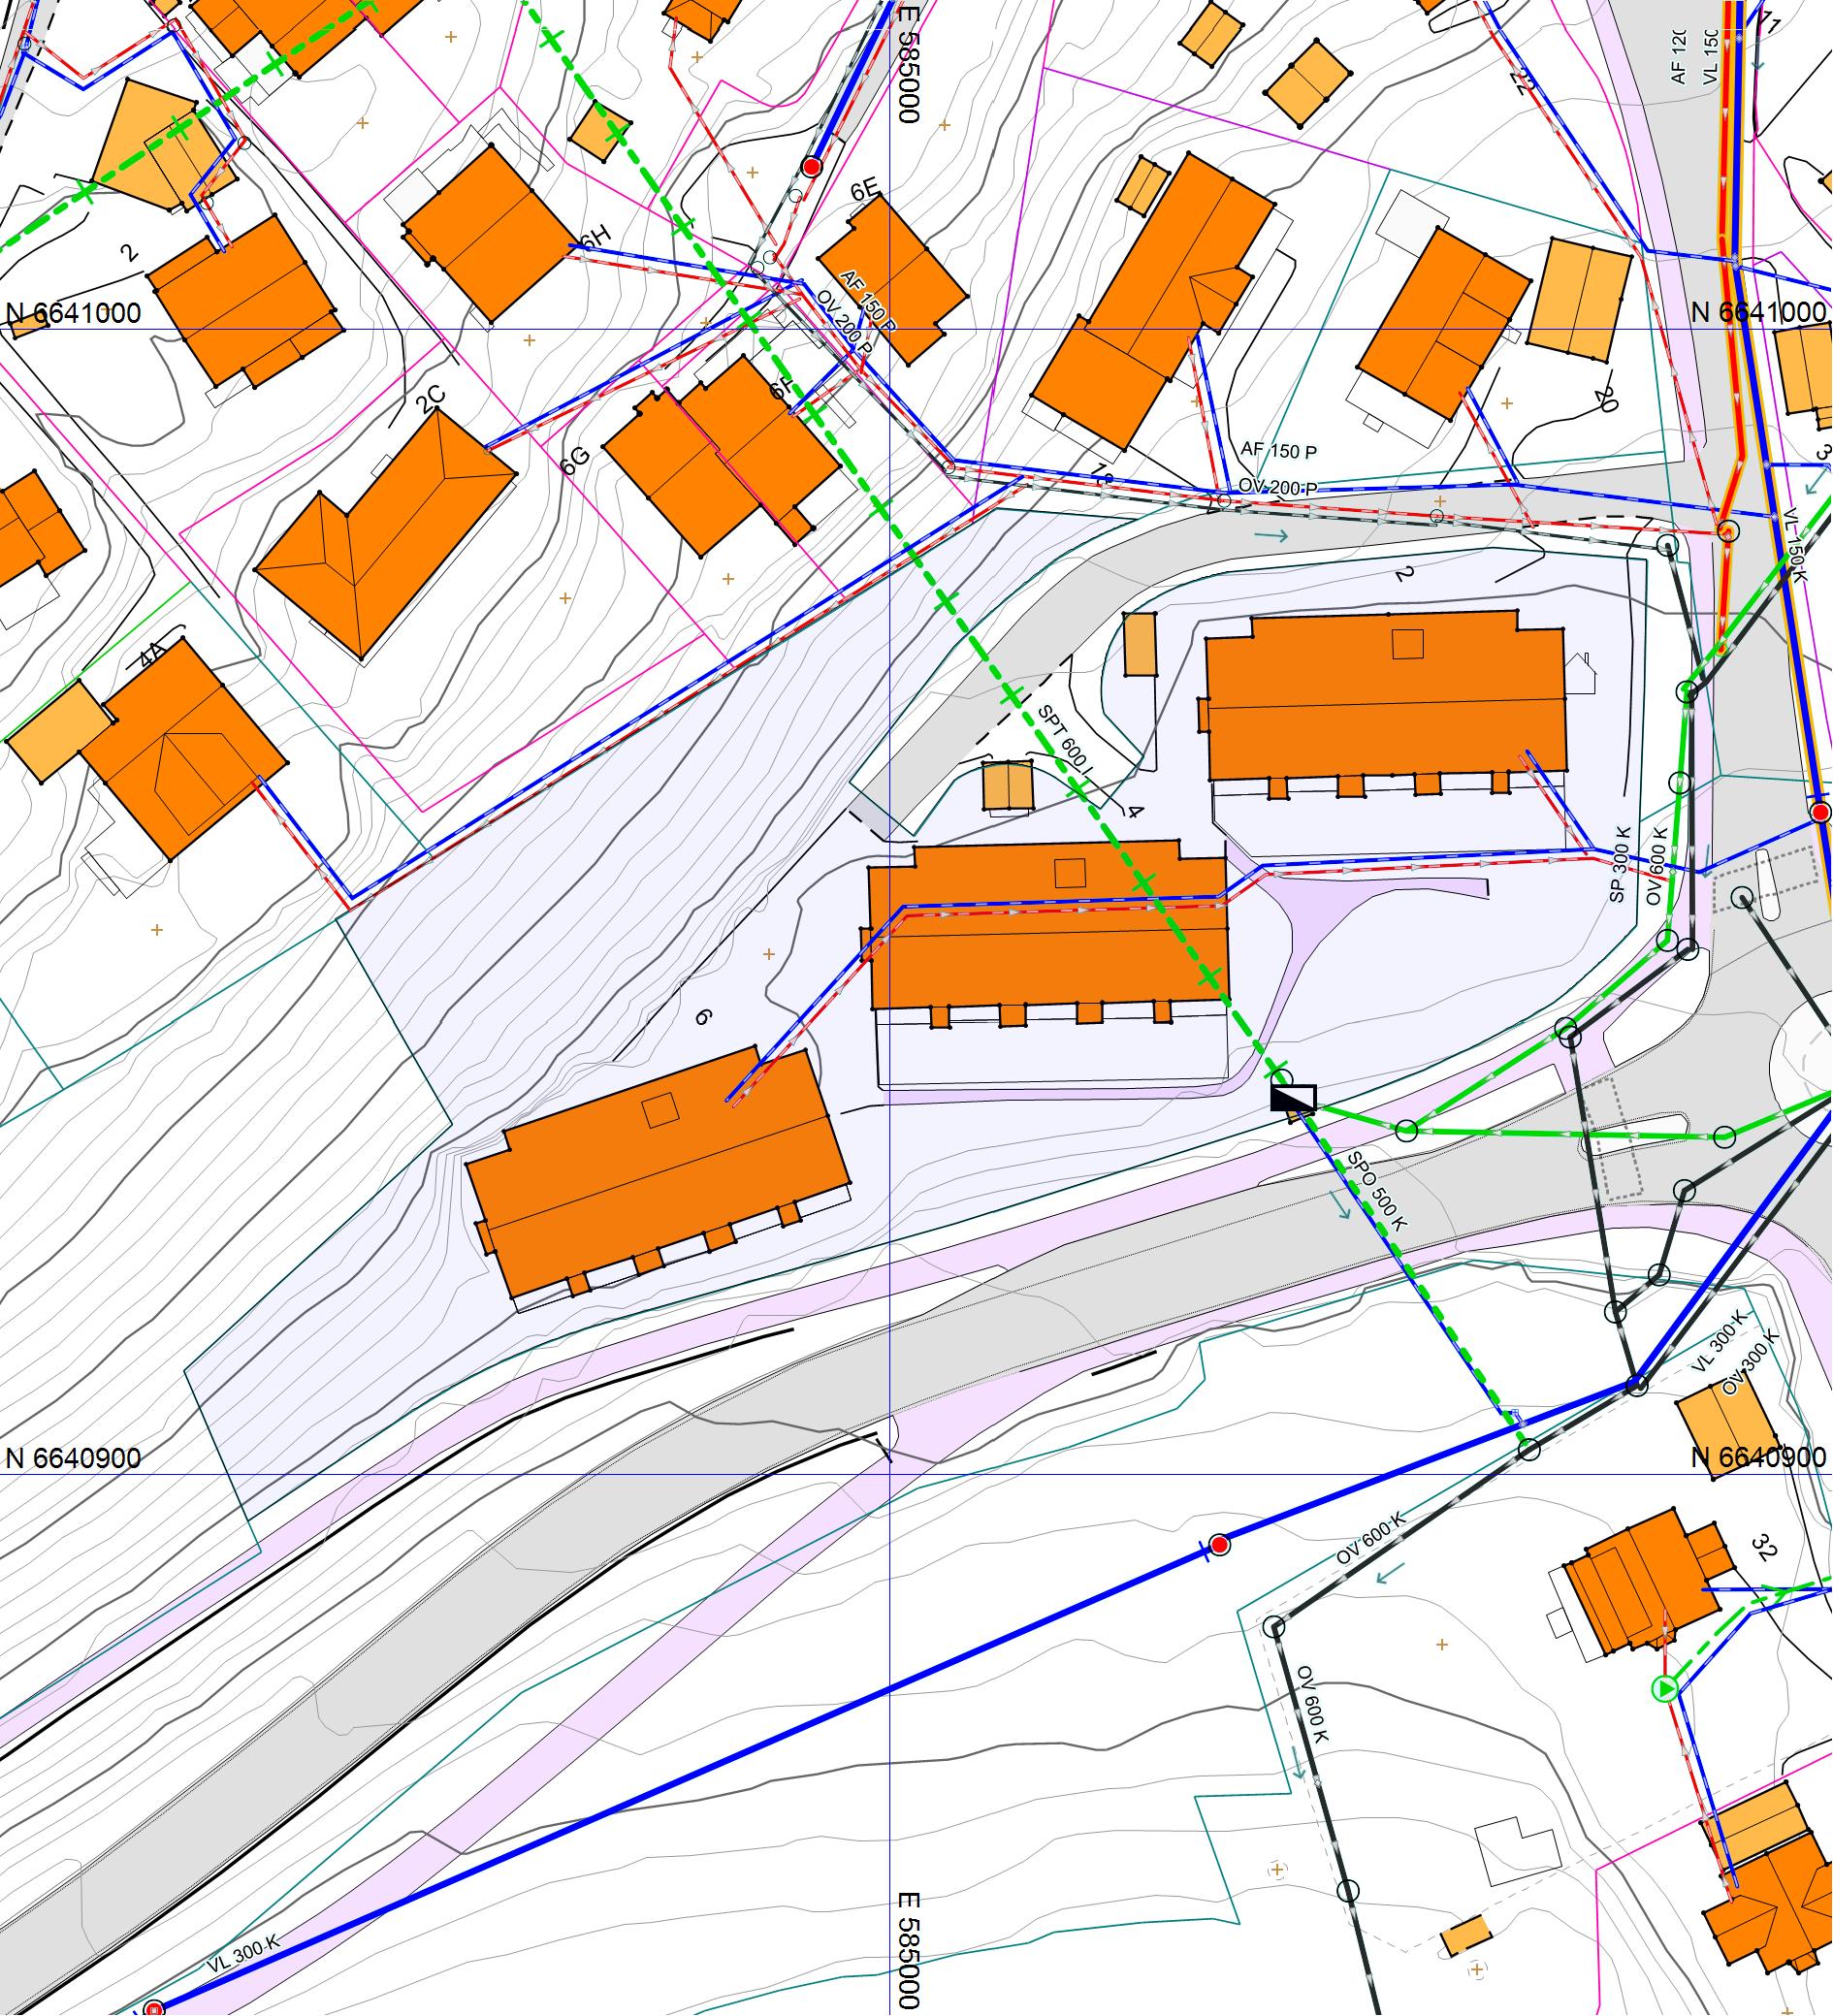Select the 'E 585000' grid label at map bottom
The height and width of the screenshot is (2016, 1833).
click(x=908, y=1950)
